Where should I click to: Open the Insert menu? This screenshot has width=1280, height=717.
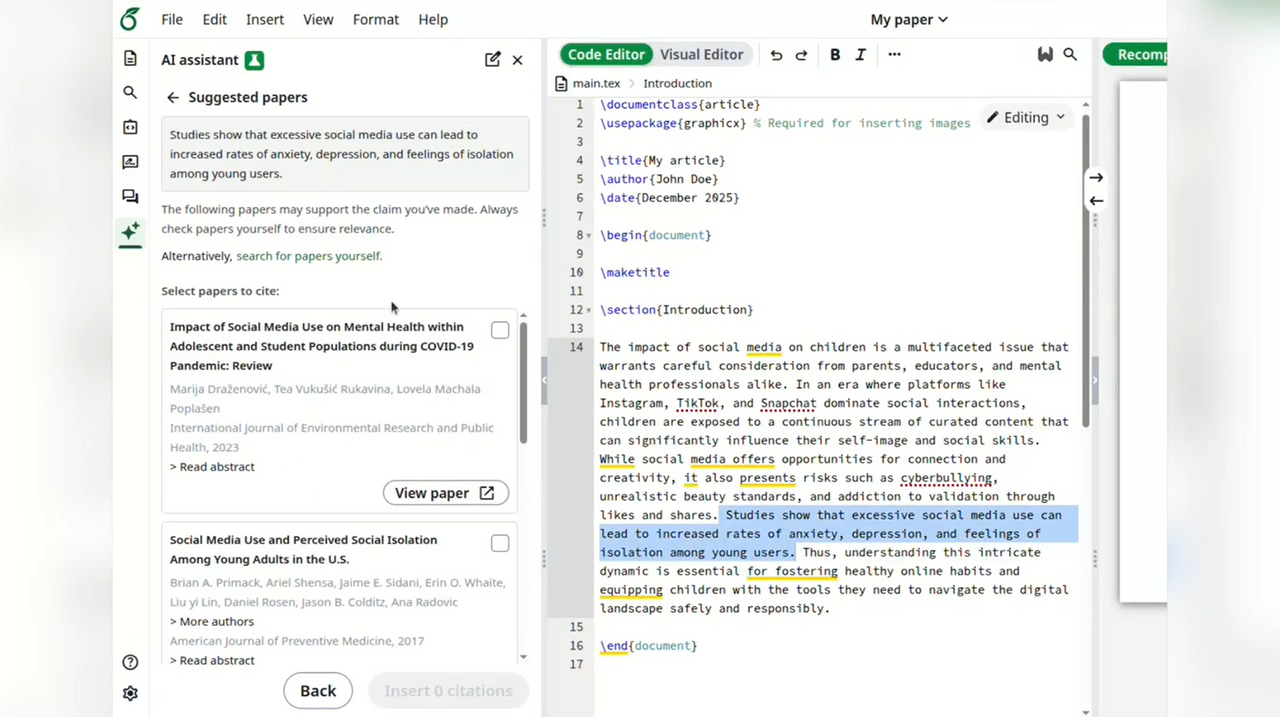(264, 19)
